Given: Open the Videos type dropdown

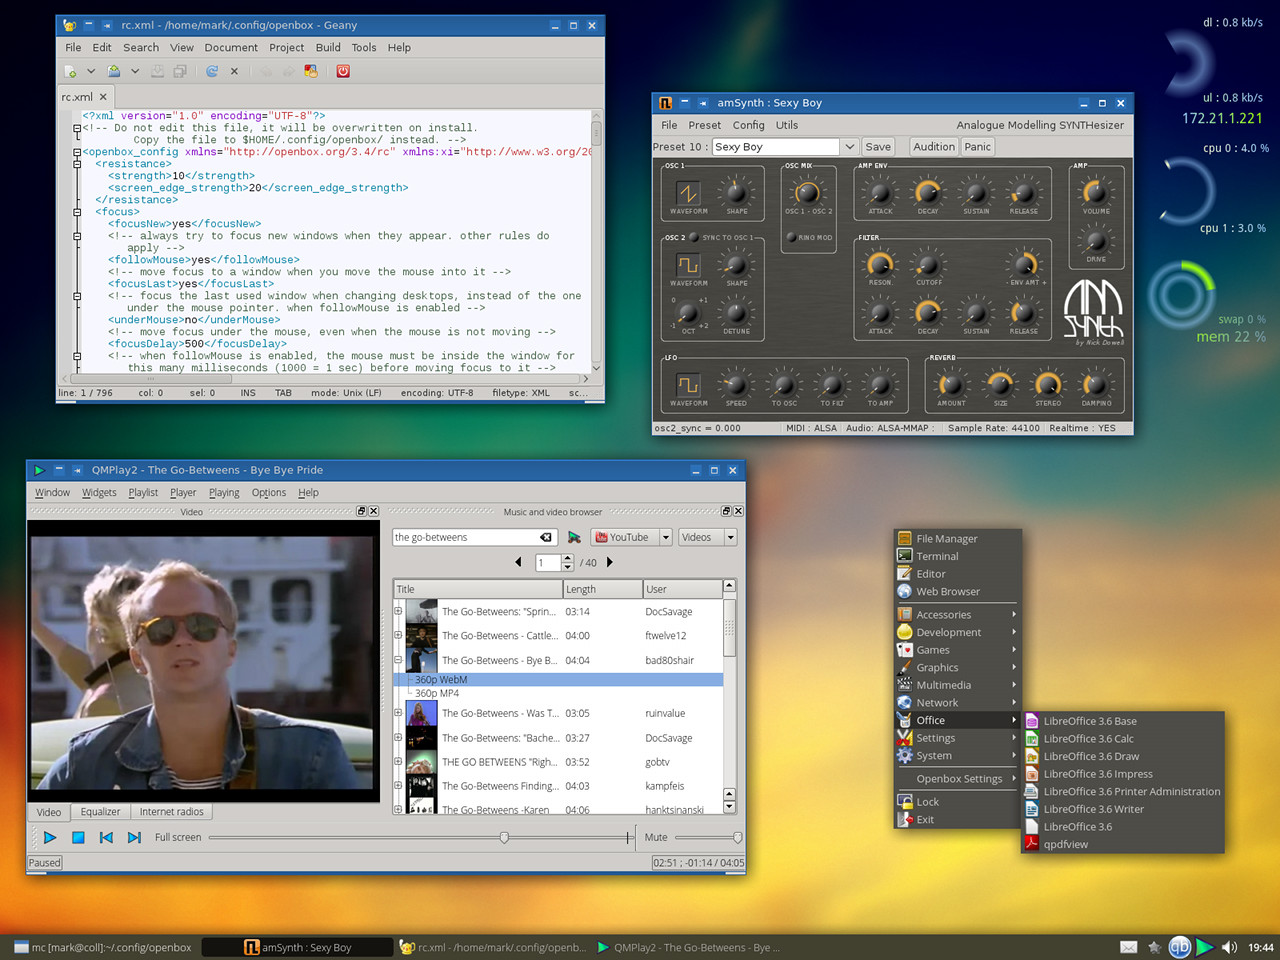Looking at the screenshot, I should 707,537.
